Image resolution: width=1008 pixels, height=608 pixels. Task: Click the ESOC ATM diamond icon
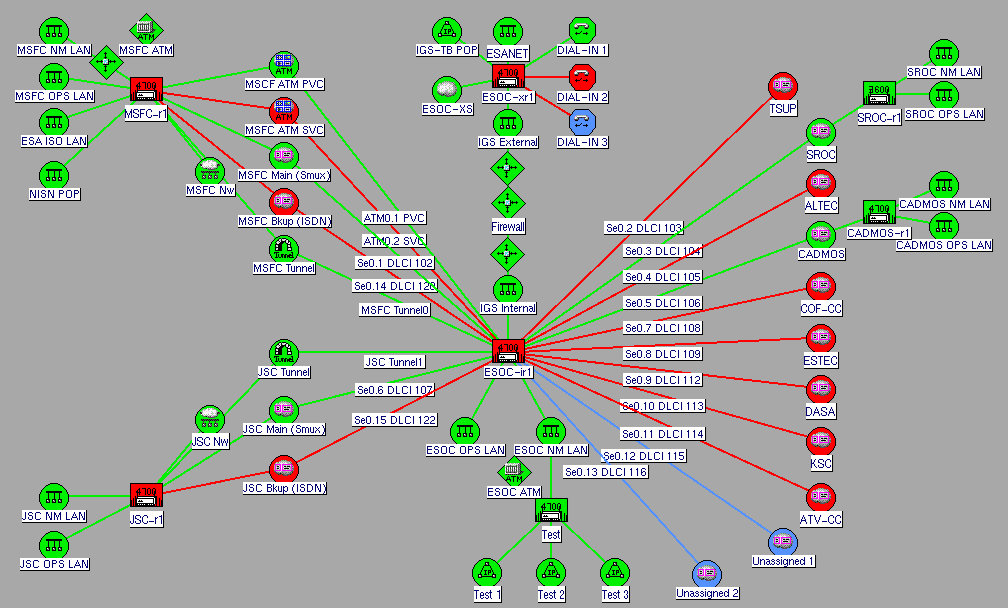(x=514, y=472)
